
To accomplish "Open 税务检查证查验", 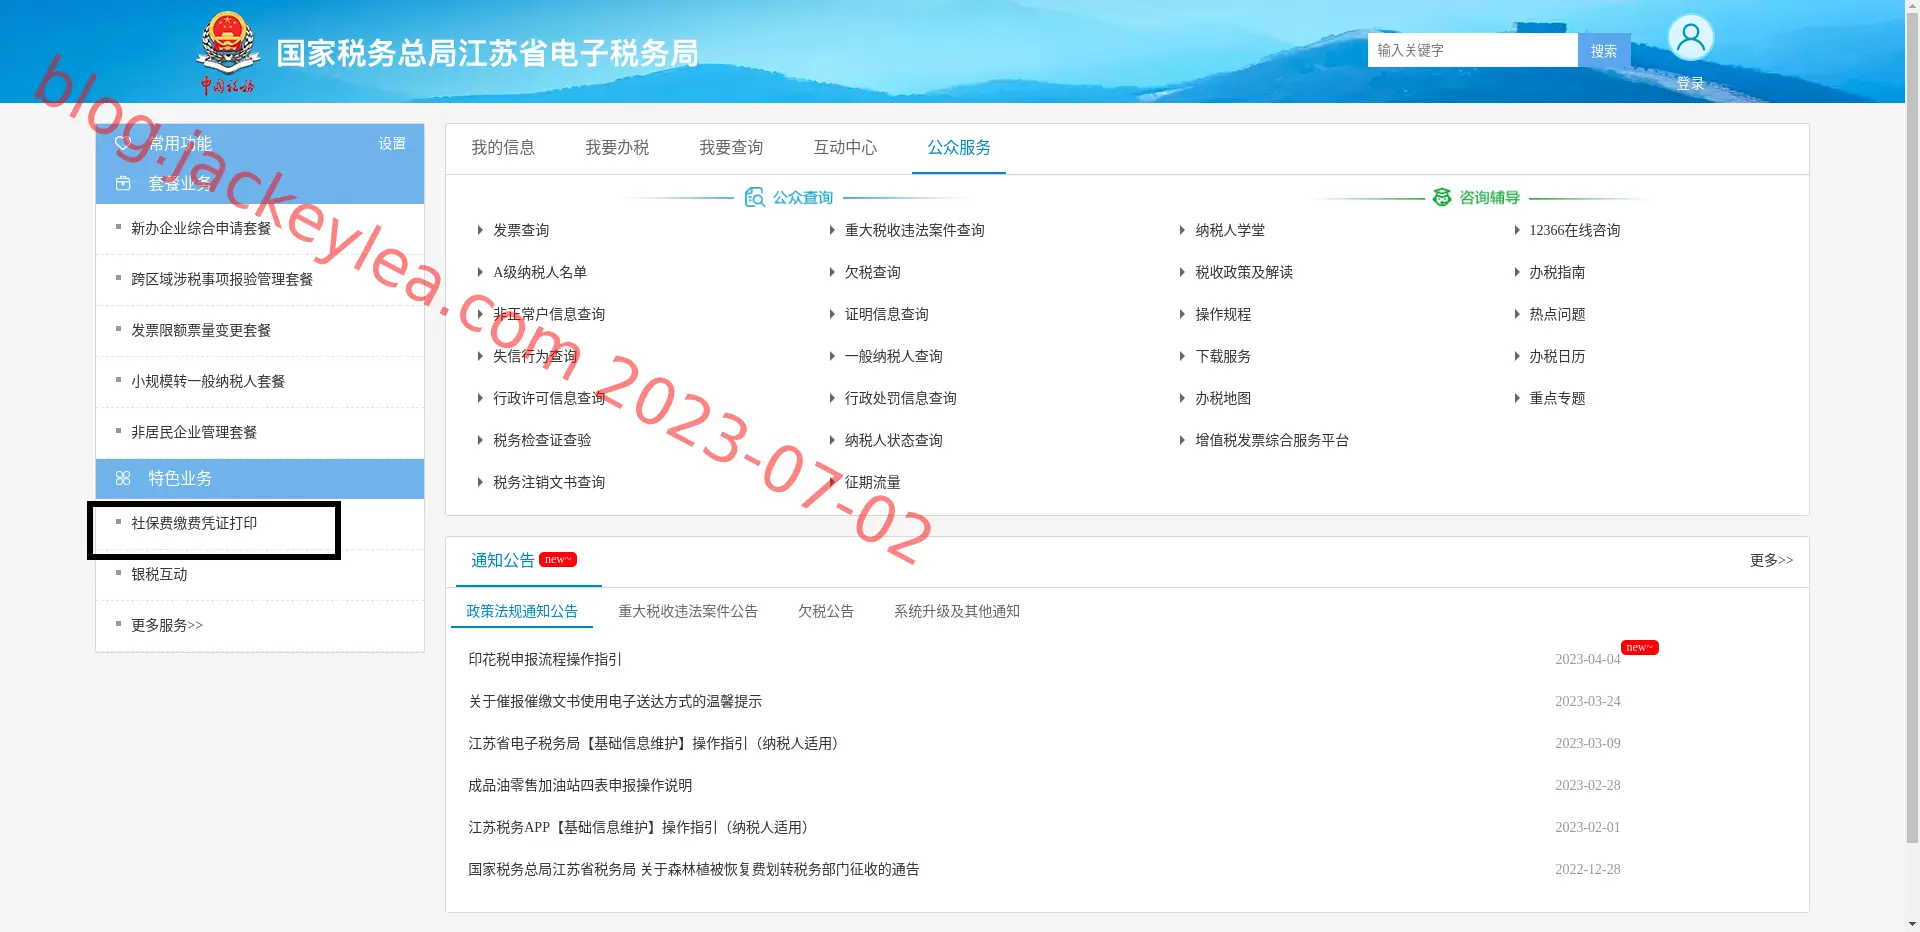I will coord(542,440).
